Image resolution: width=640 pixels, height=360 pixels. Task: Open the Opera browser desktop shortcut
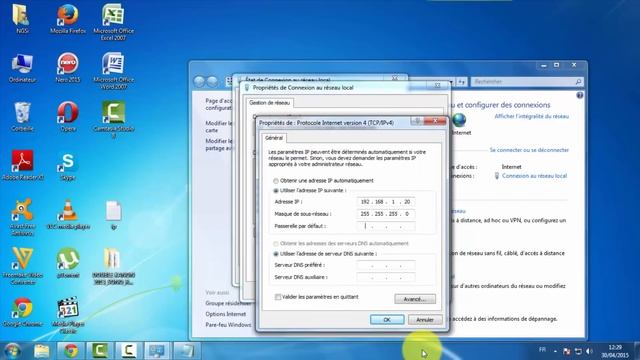tap(68, 117)
